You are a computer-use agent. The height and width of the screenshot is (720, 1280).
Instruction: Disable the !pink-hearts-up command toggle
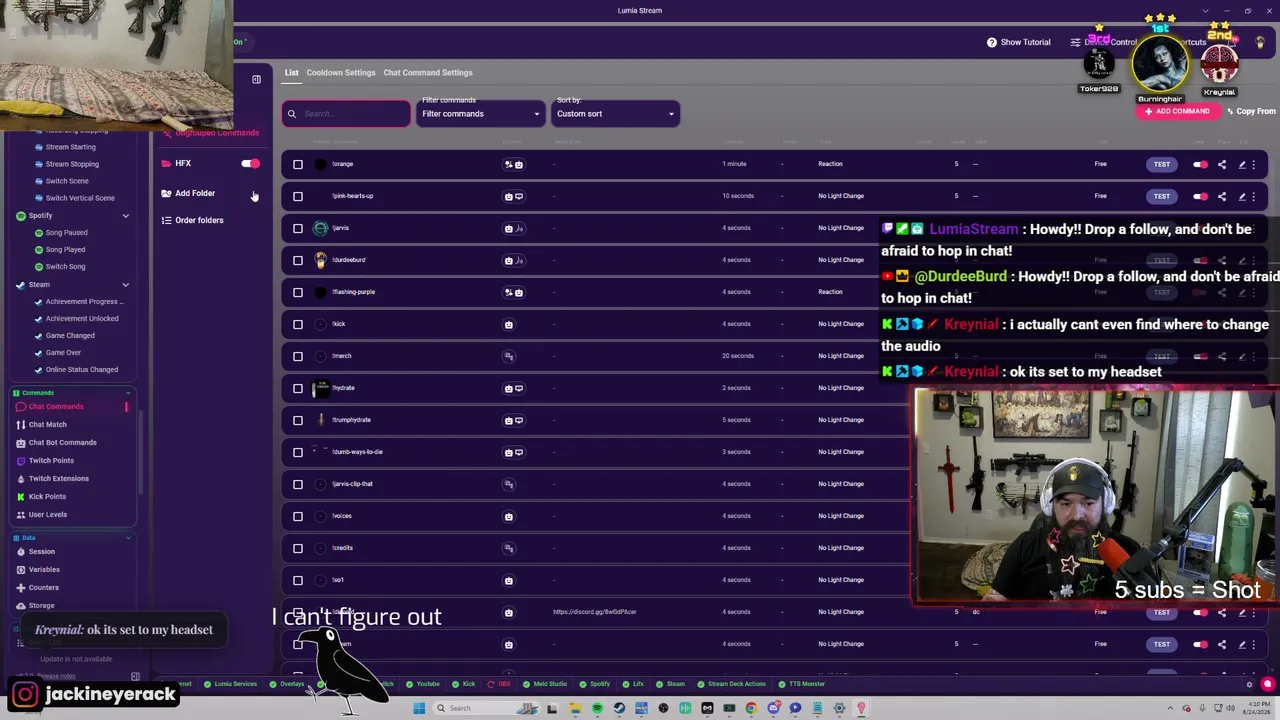tap(1200, 196)
